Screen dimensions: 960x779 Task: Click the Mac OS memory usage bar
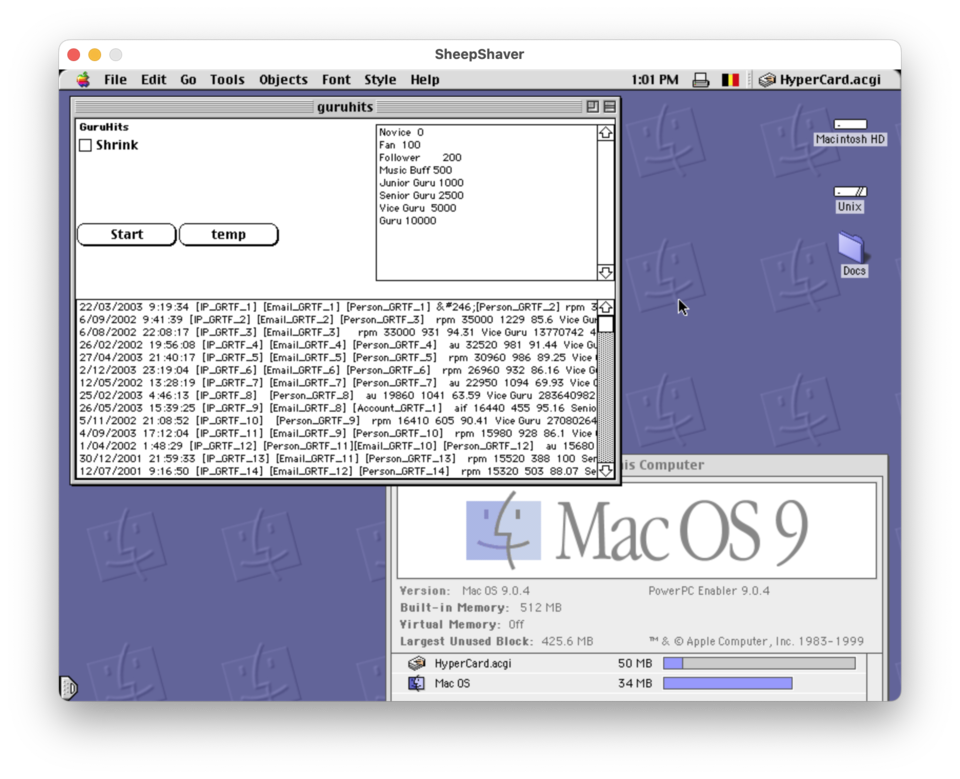coord(728,683)
